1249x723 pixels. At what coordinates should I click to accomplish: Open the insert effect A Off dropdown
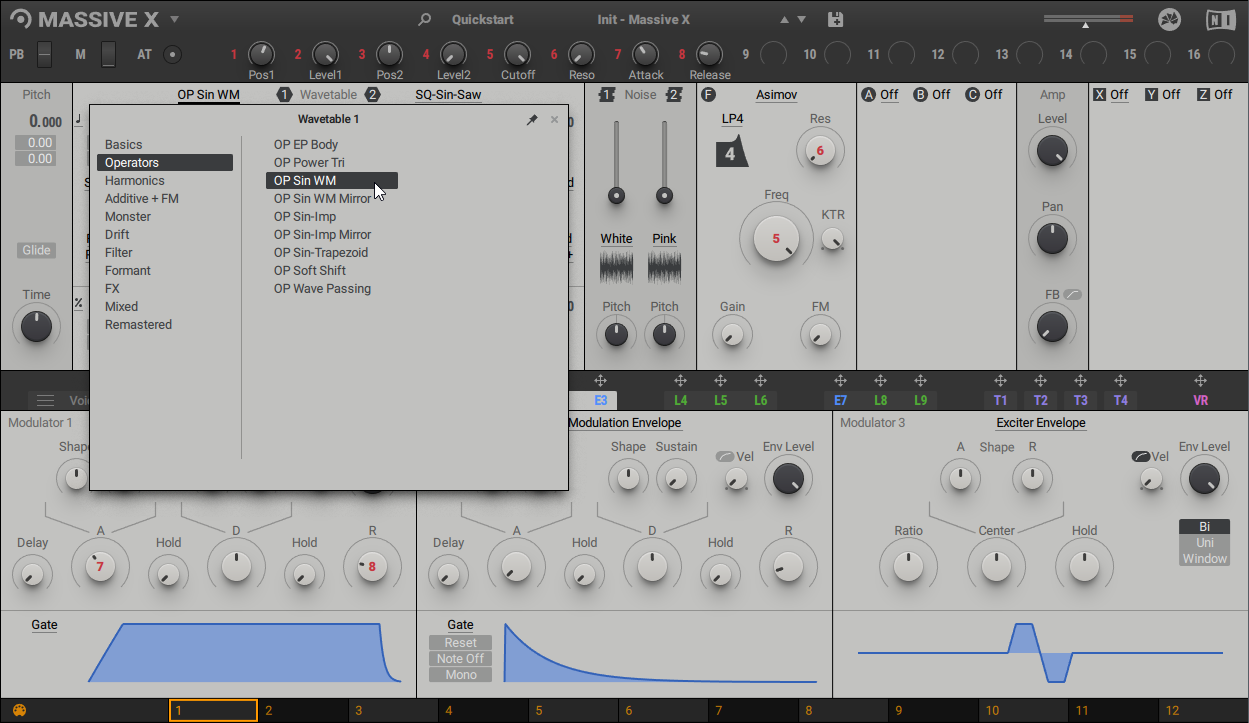[x=889, y=95]
